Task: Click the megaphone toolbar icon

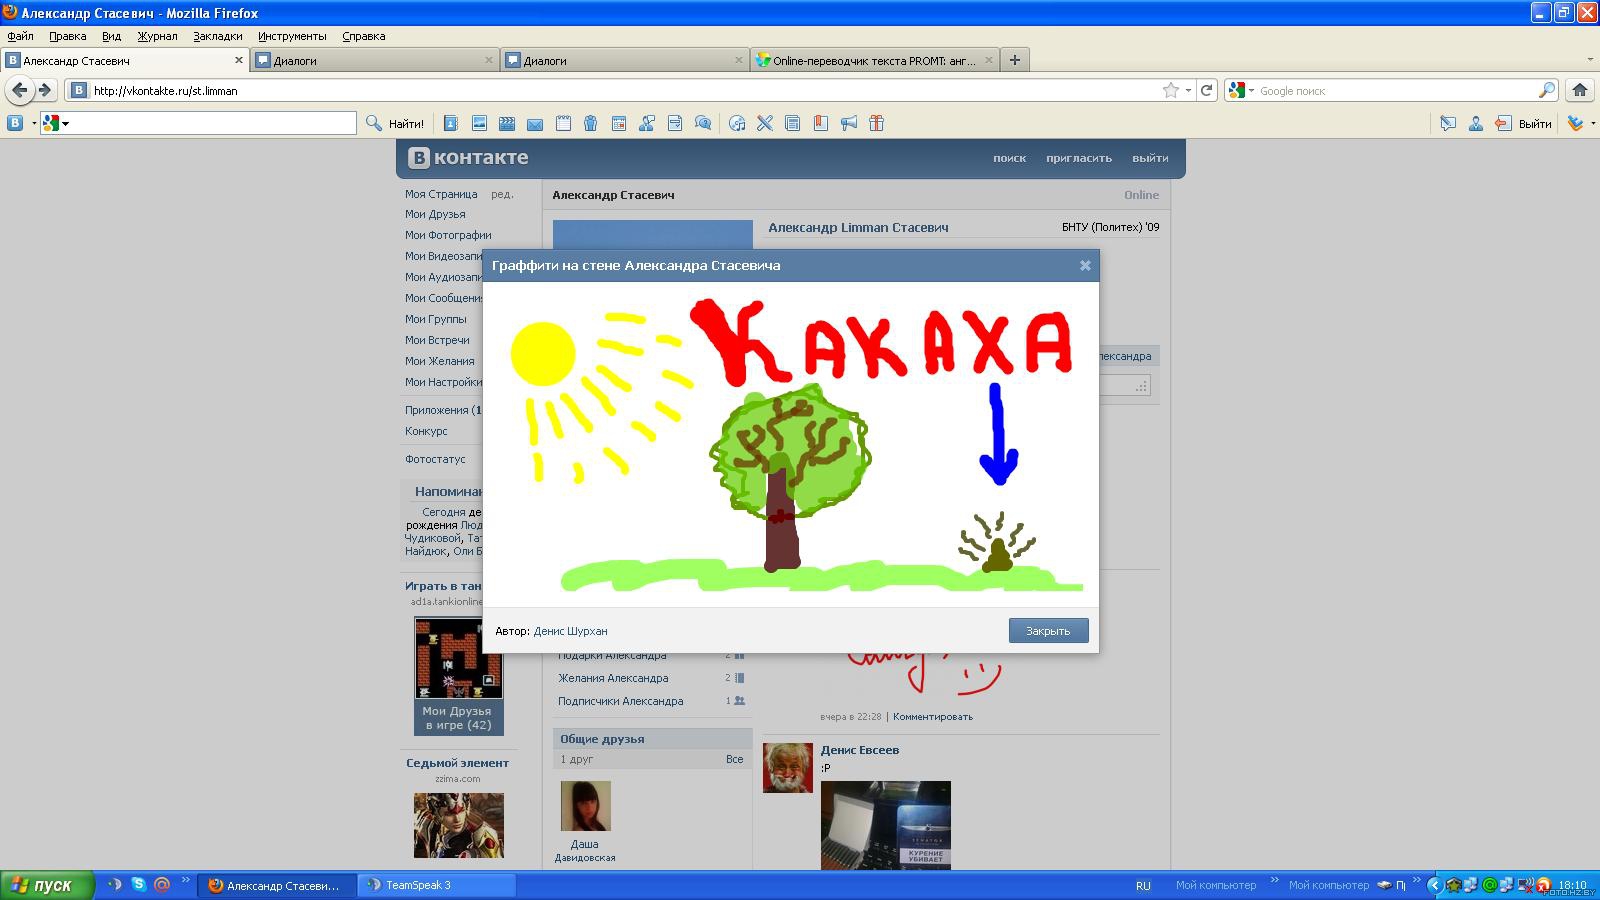Action: pos(849,123)
